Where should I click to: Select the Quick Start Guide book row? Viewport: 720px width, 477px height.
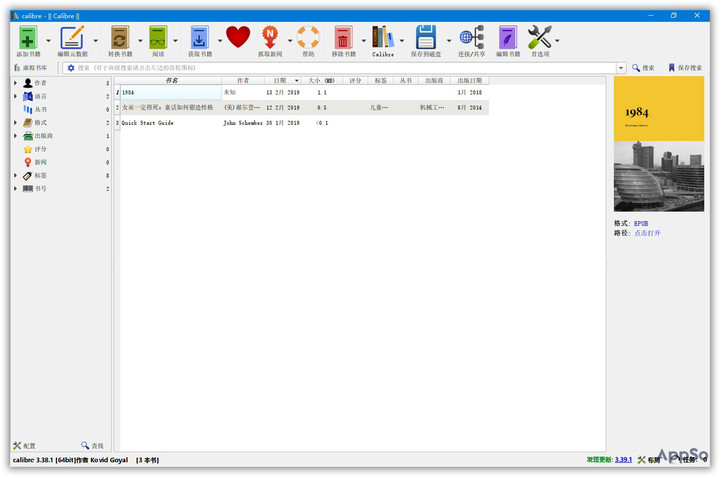[x=301, y=123]
